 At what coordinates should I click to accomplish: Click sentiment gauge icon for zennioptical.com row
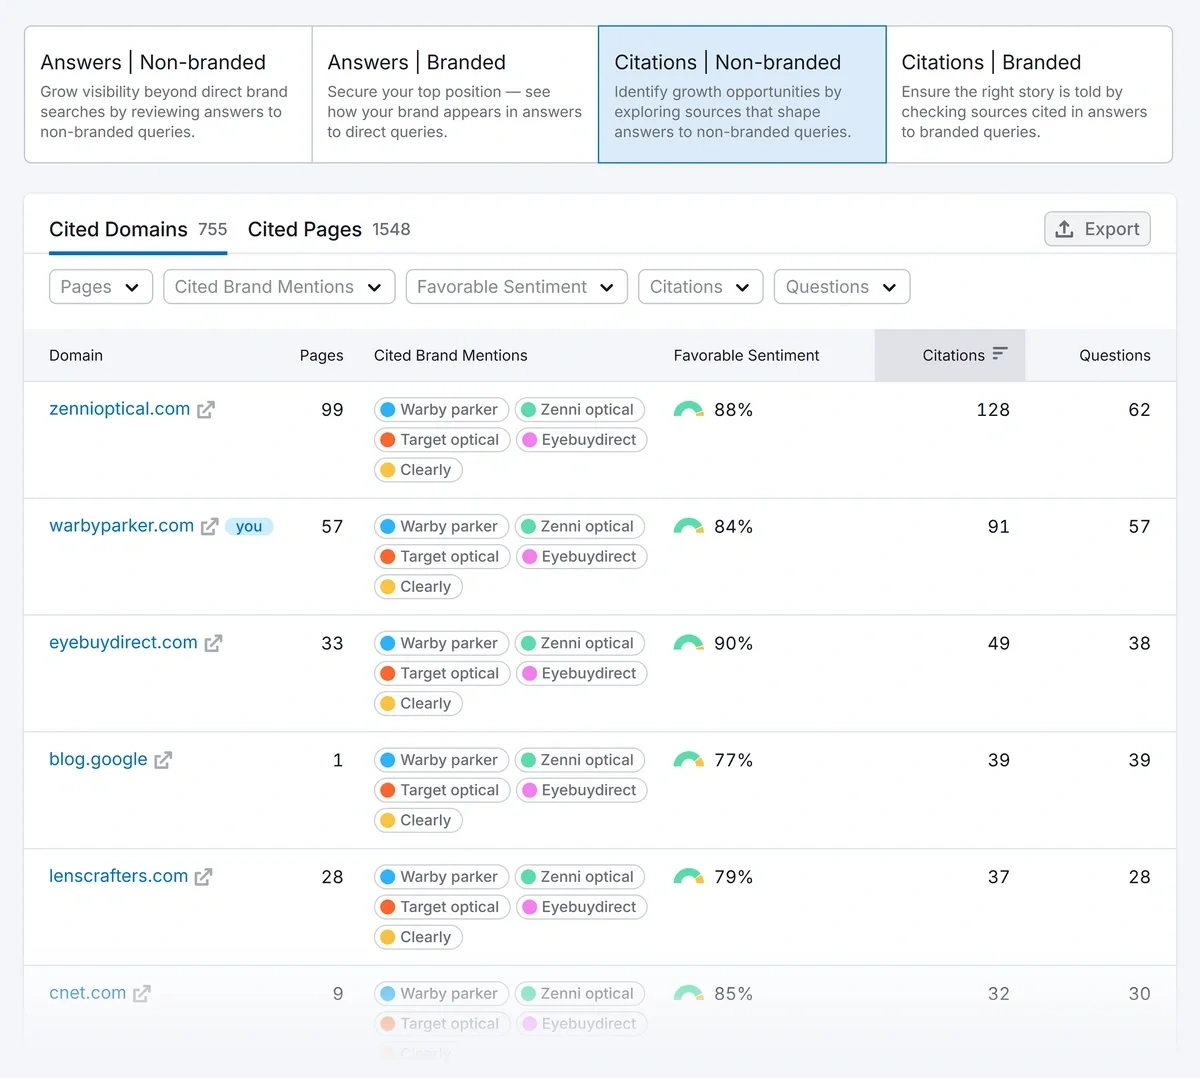(x=688, y=410)
